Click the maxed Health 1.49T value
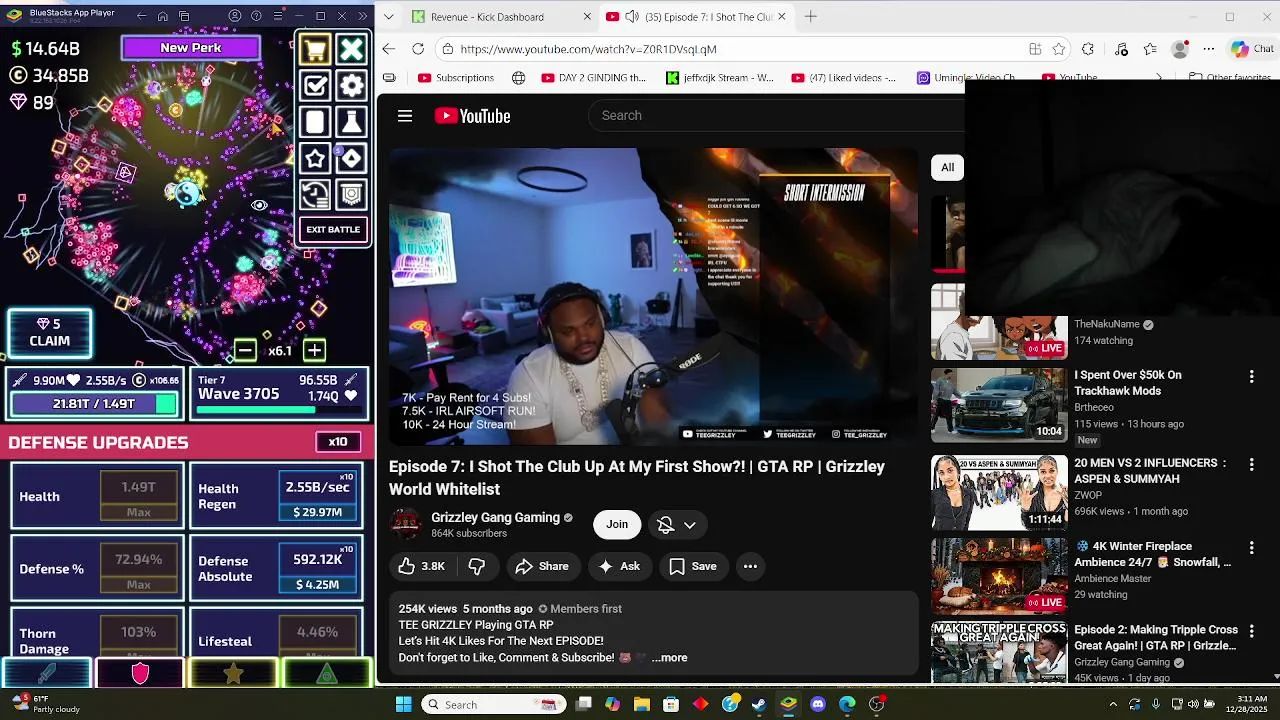The height and width of the screenshot is (720, 1280). click(139, 487)
